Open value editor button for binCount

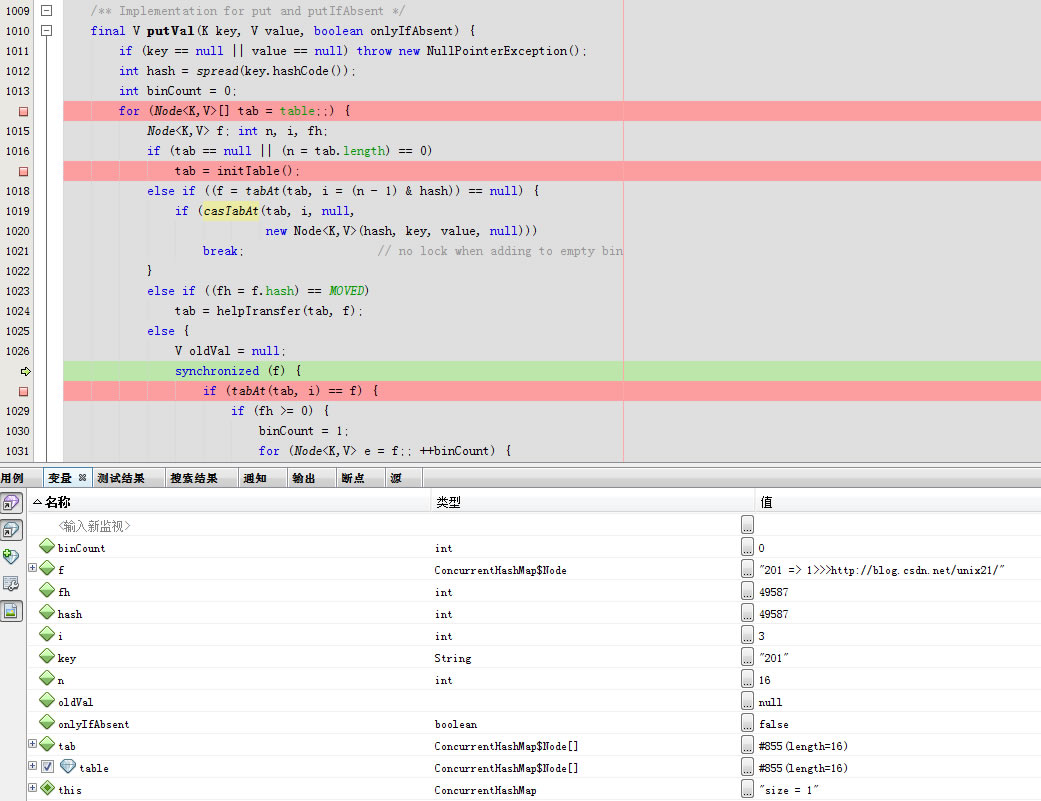pos(748,547)
